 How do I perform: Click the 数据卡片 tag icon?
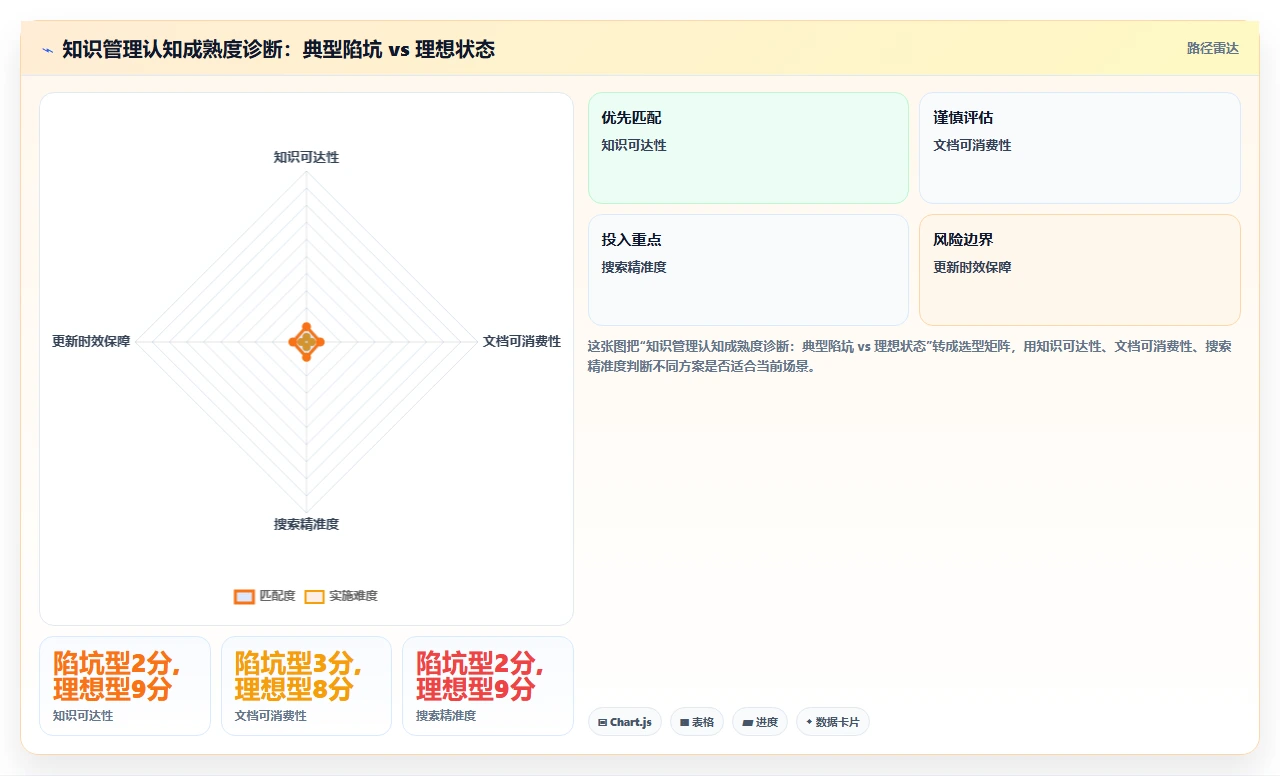pyautogui.click(x=809, y=722)
